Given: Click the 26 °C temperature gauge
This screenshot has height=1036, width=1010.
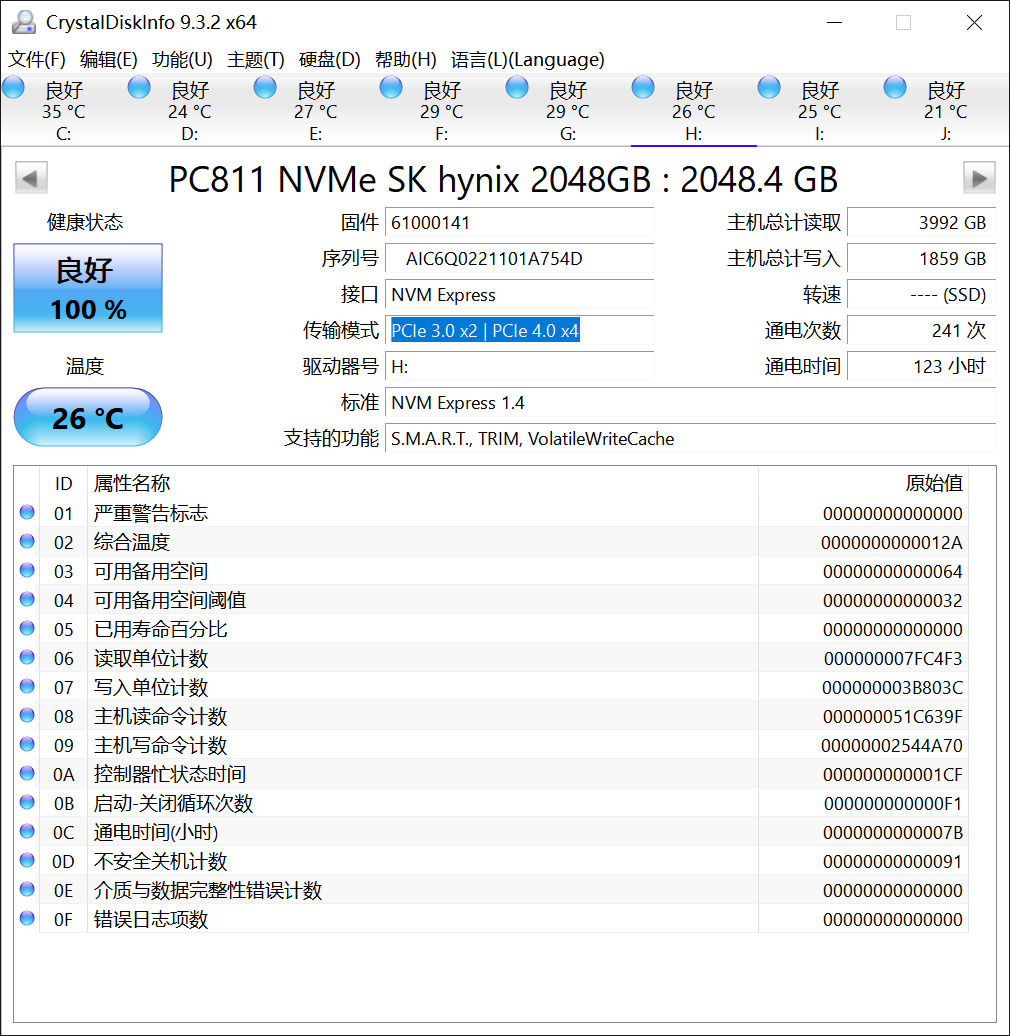Looking at the screenshot, I should (87, 417).
